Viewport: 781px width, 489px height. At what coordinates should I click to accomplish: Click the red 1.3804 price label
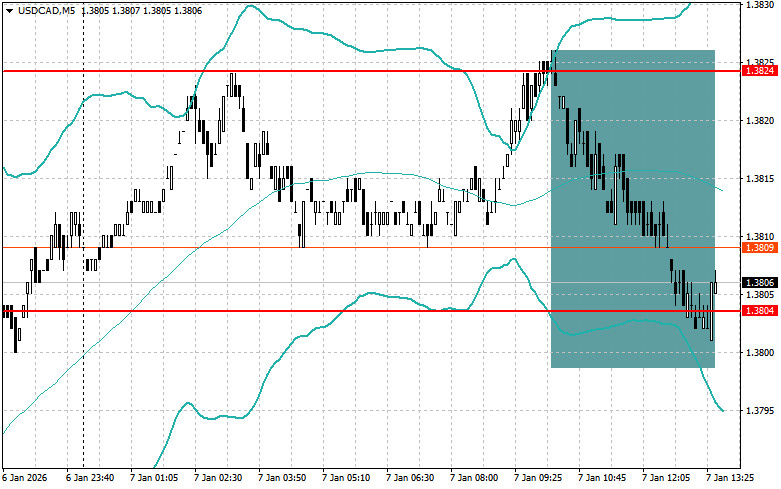pyautogui.click(x=760, y=311)
